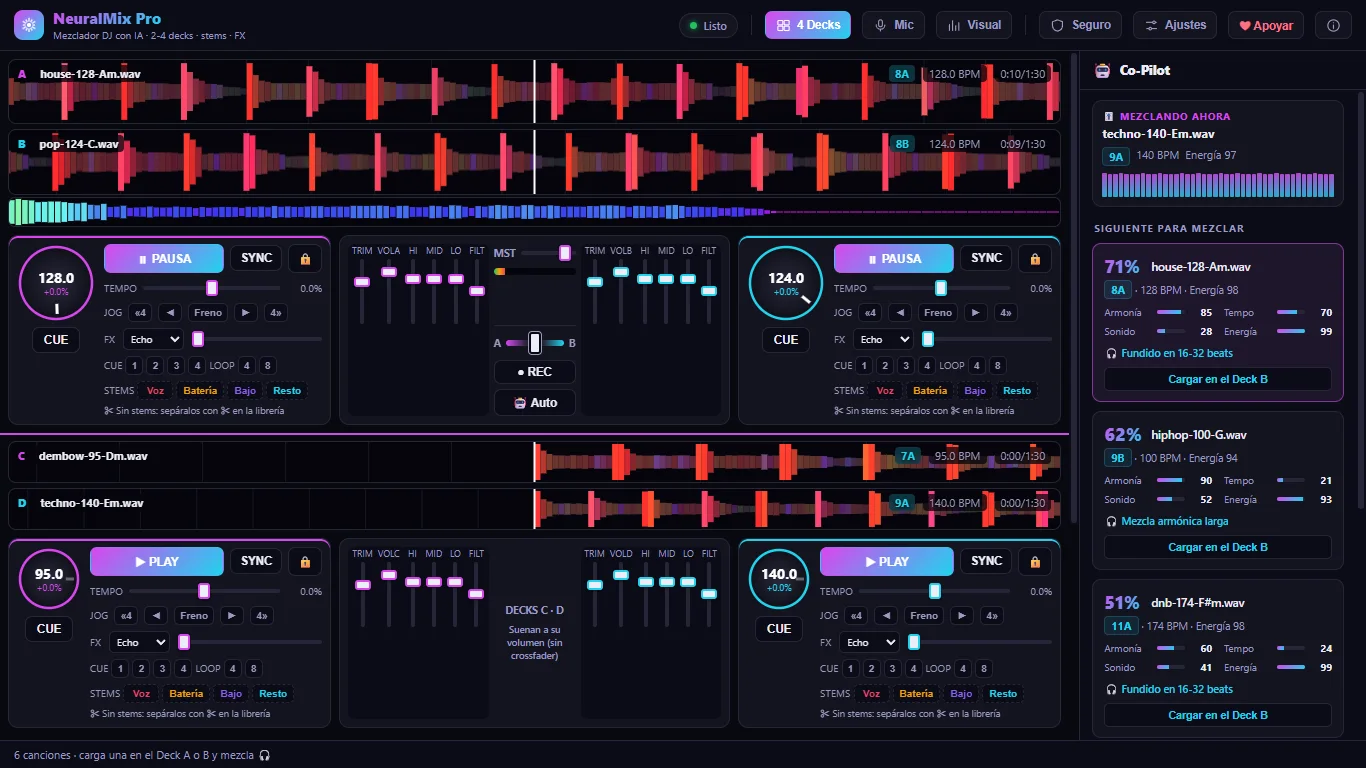Toggle Deck D key lock padlock

point(1035,562)
